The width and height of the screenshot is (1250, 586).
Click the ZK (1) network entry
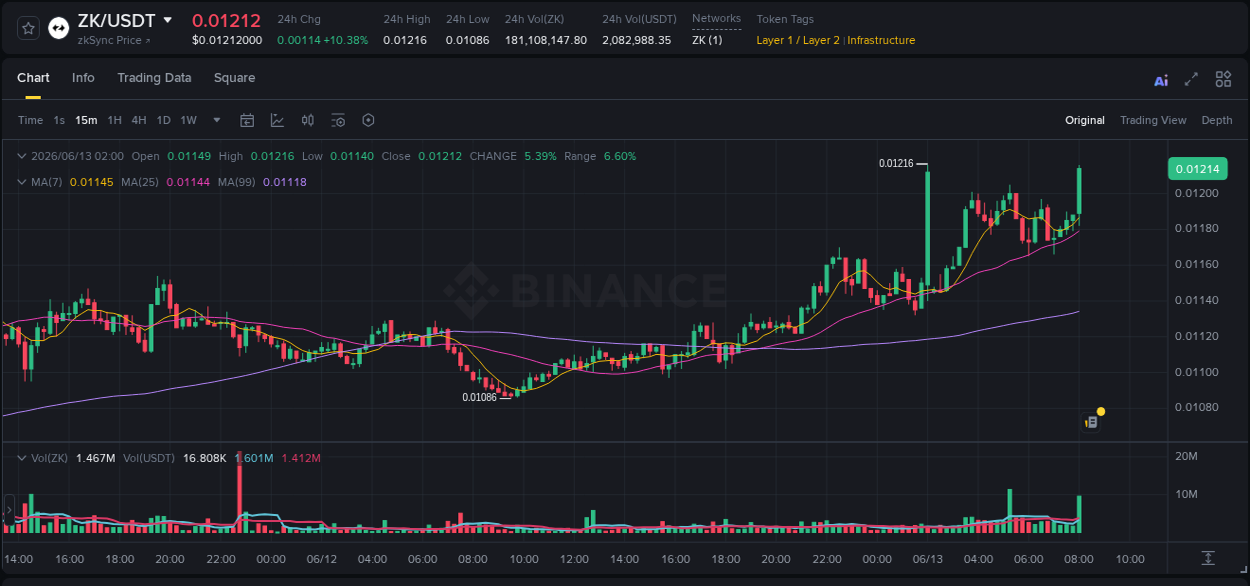(x=707, y=40)
